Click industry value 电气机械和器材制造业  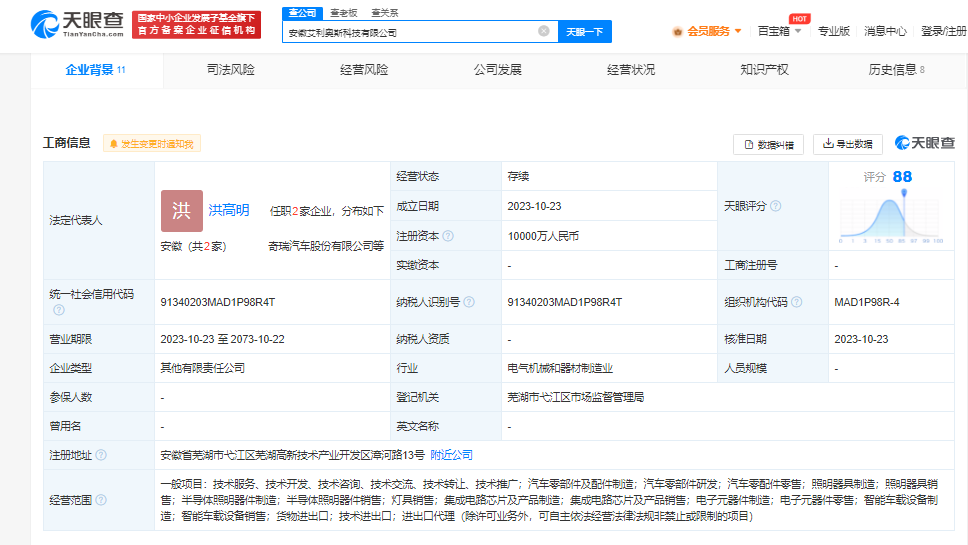[x=560, y=368]
